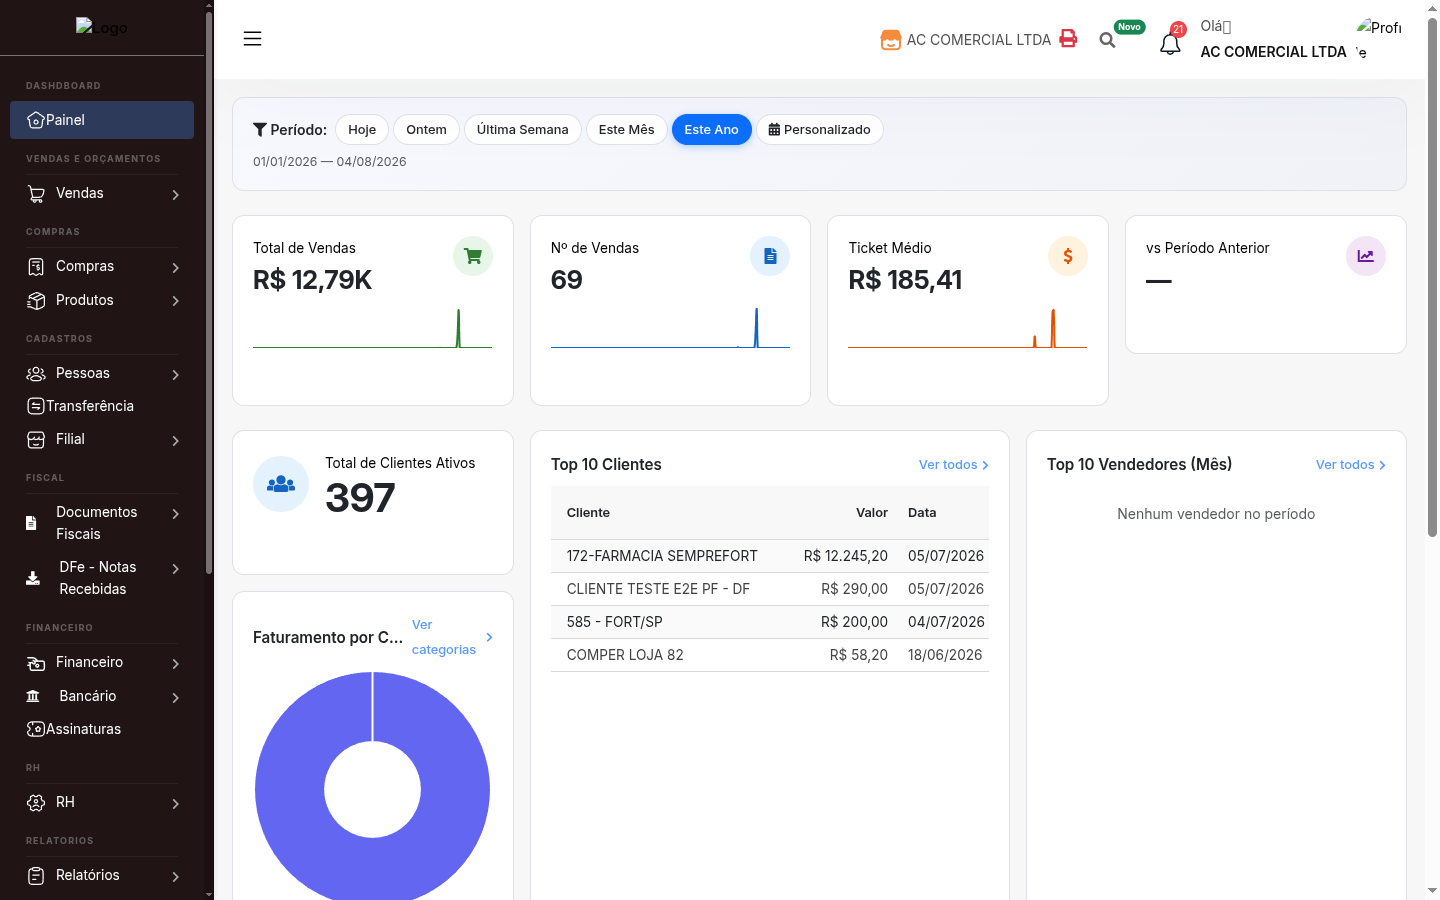Click the RH gear icon
Image resolution: width=1440 pixels, height=900 pixels.
click(36, 802)
